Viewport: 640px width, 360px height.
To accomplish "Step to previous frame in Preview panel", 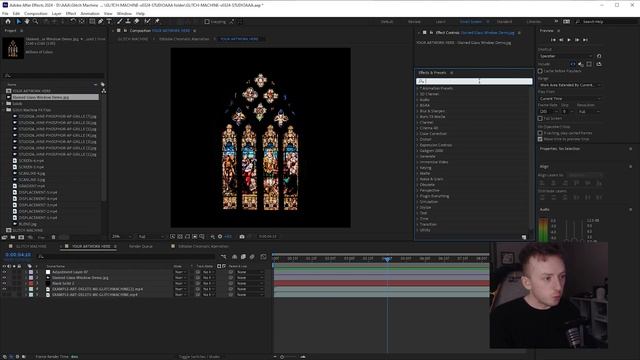I will [561, 40].
